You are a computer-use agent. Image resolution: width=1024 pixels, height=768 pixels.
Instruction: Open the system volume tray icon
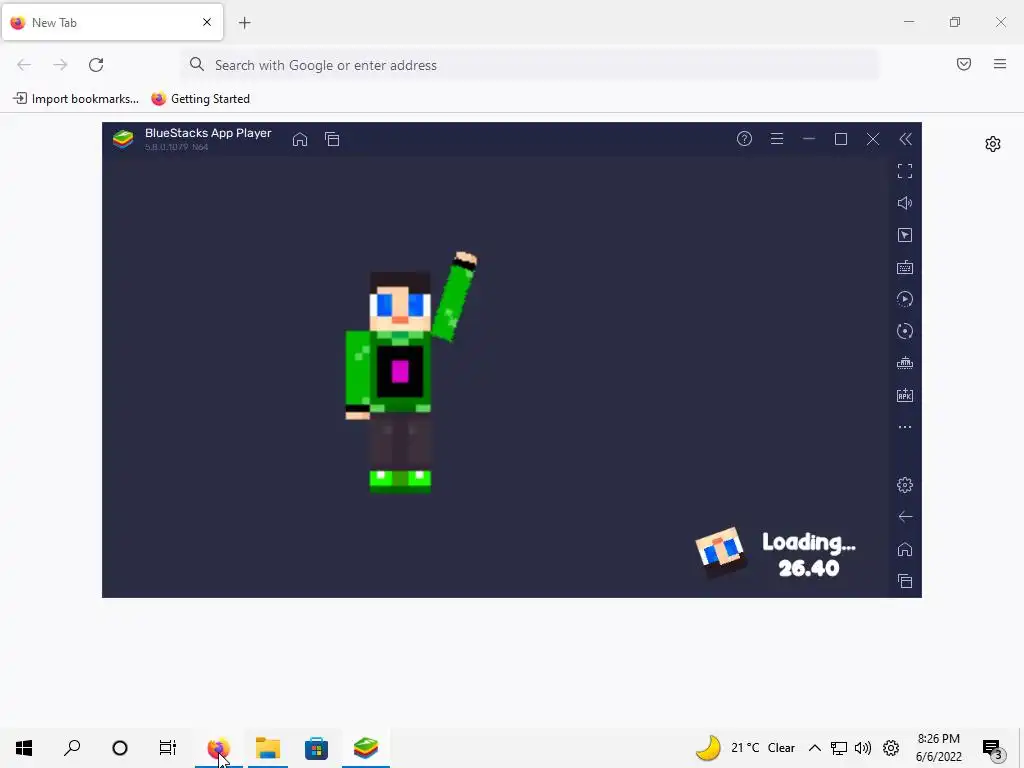pyautogui.click(x=863, y=748)
